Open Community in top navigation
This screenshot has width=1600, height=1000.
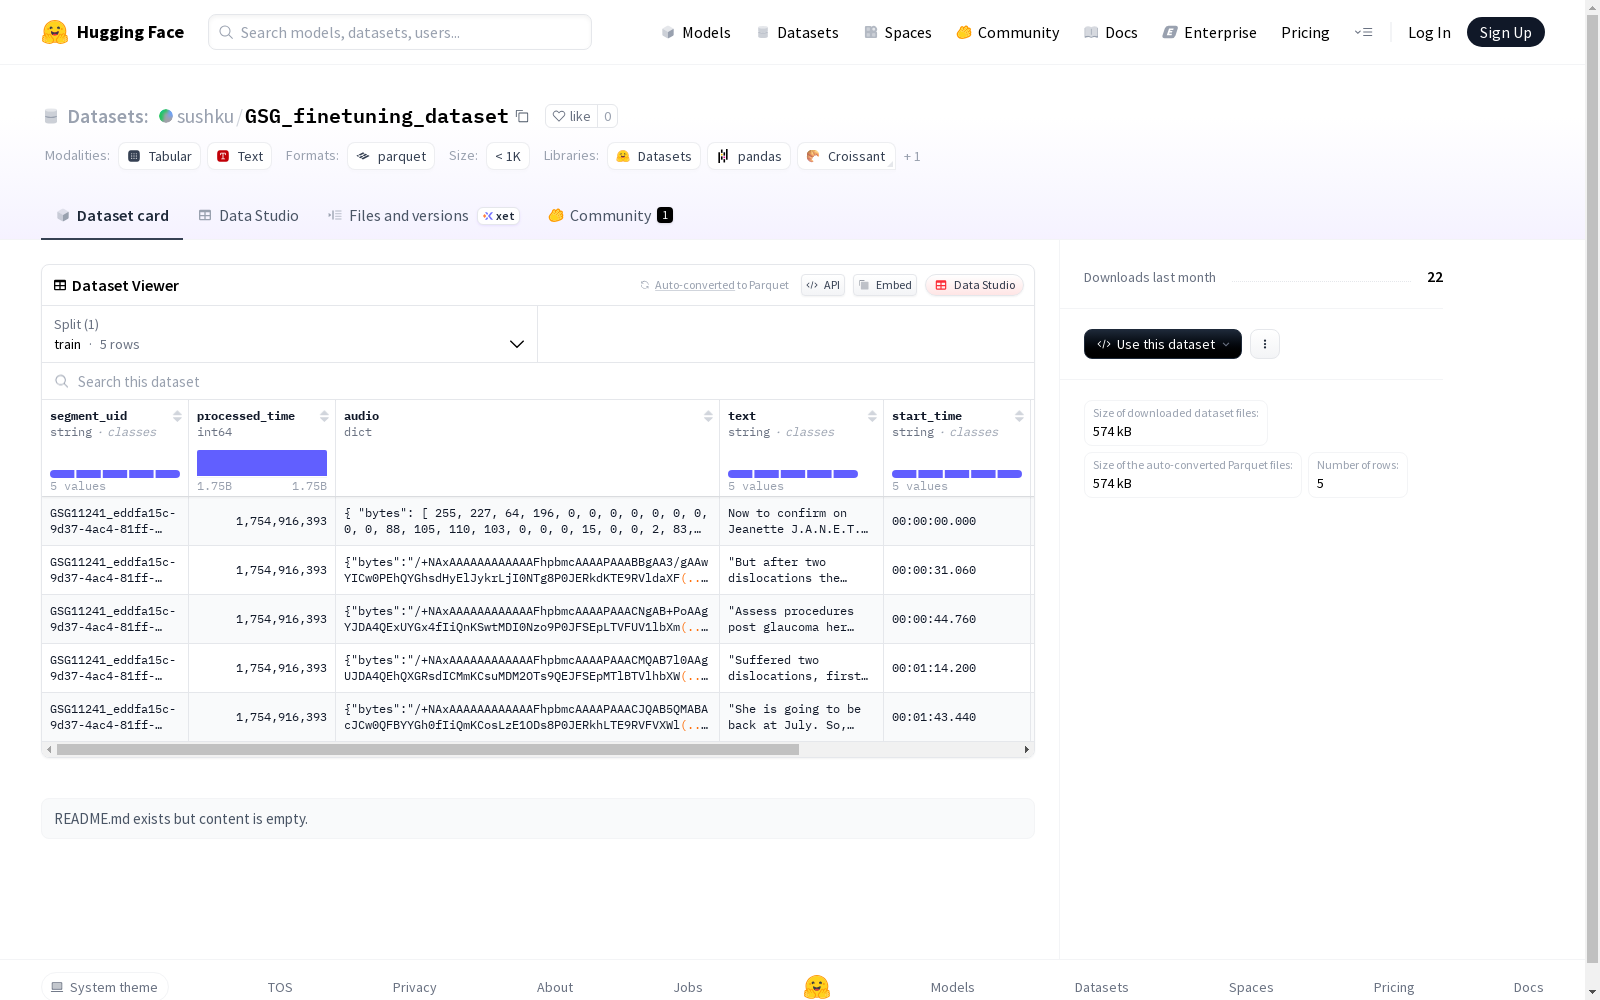[x=1008, y=32]
